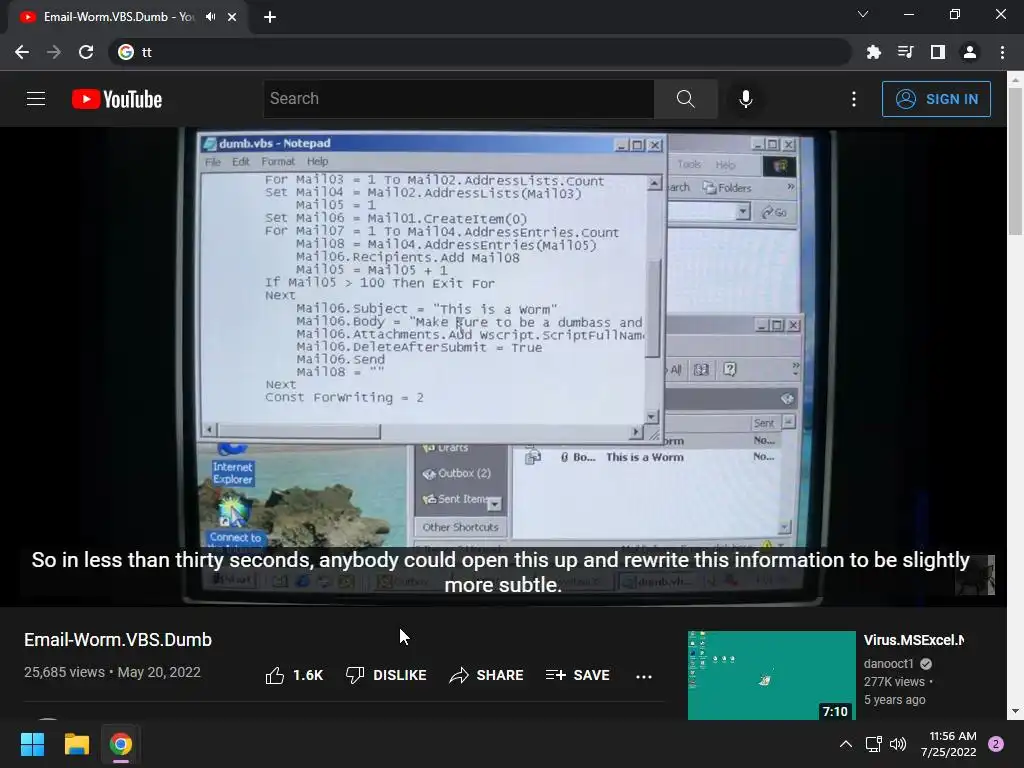Show hidden system tray icons
The width and height of the screenshot is (1024, 768).
[x=846, y=744]
